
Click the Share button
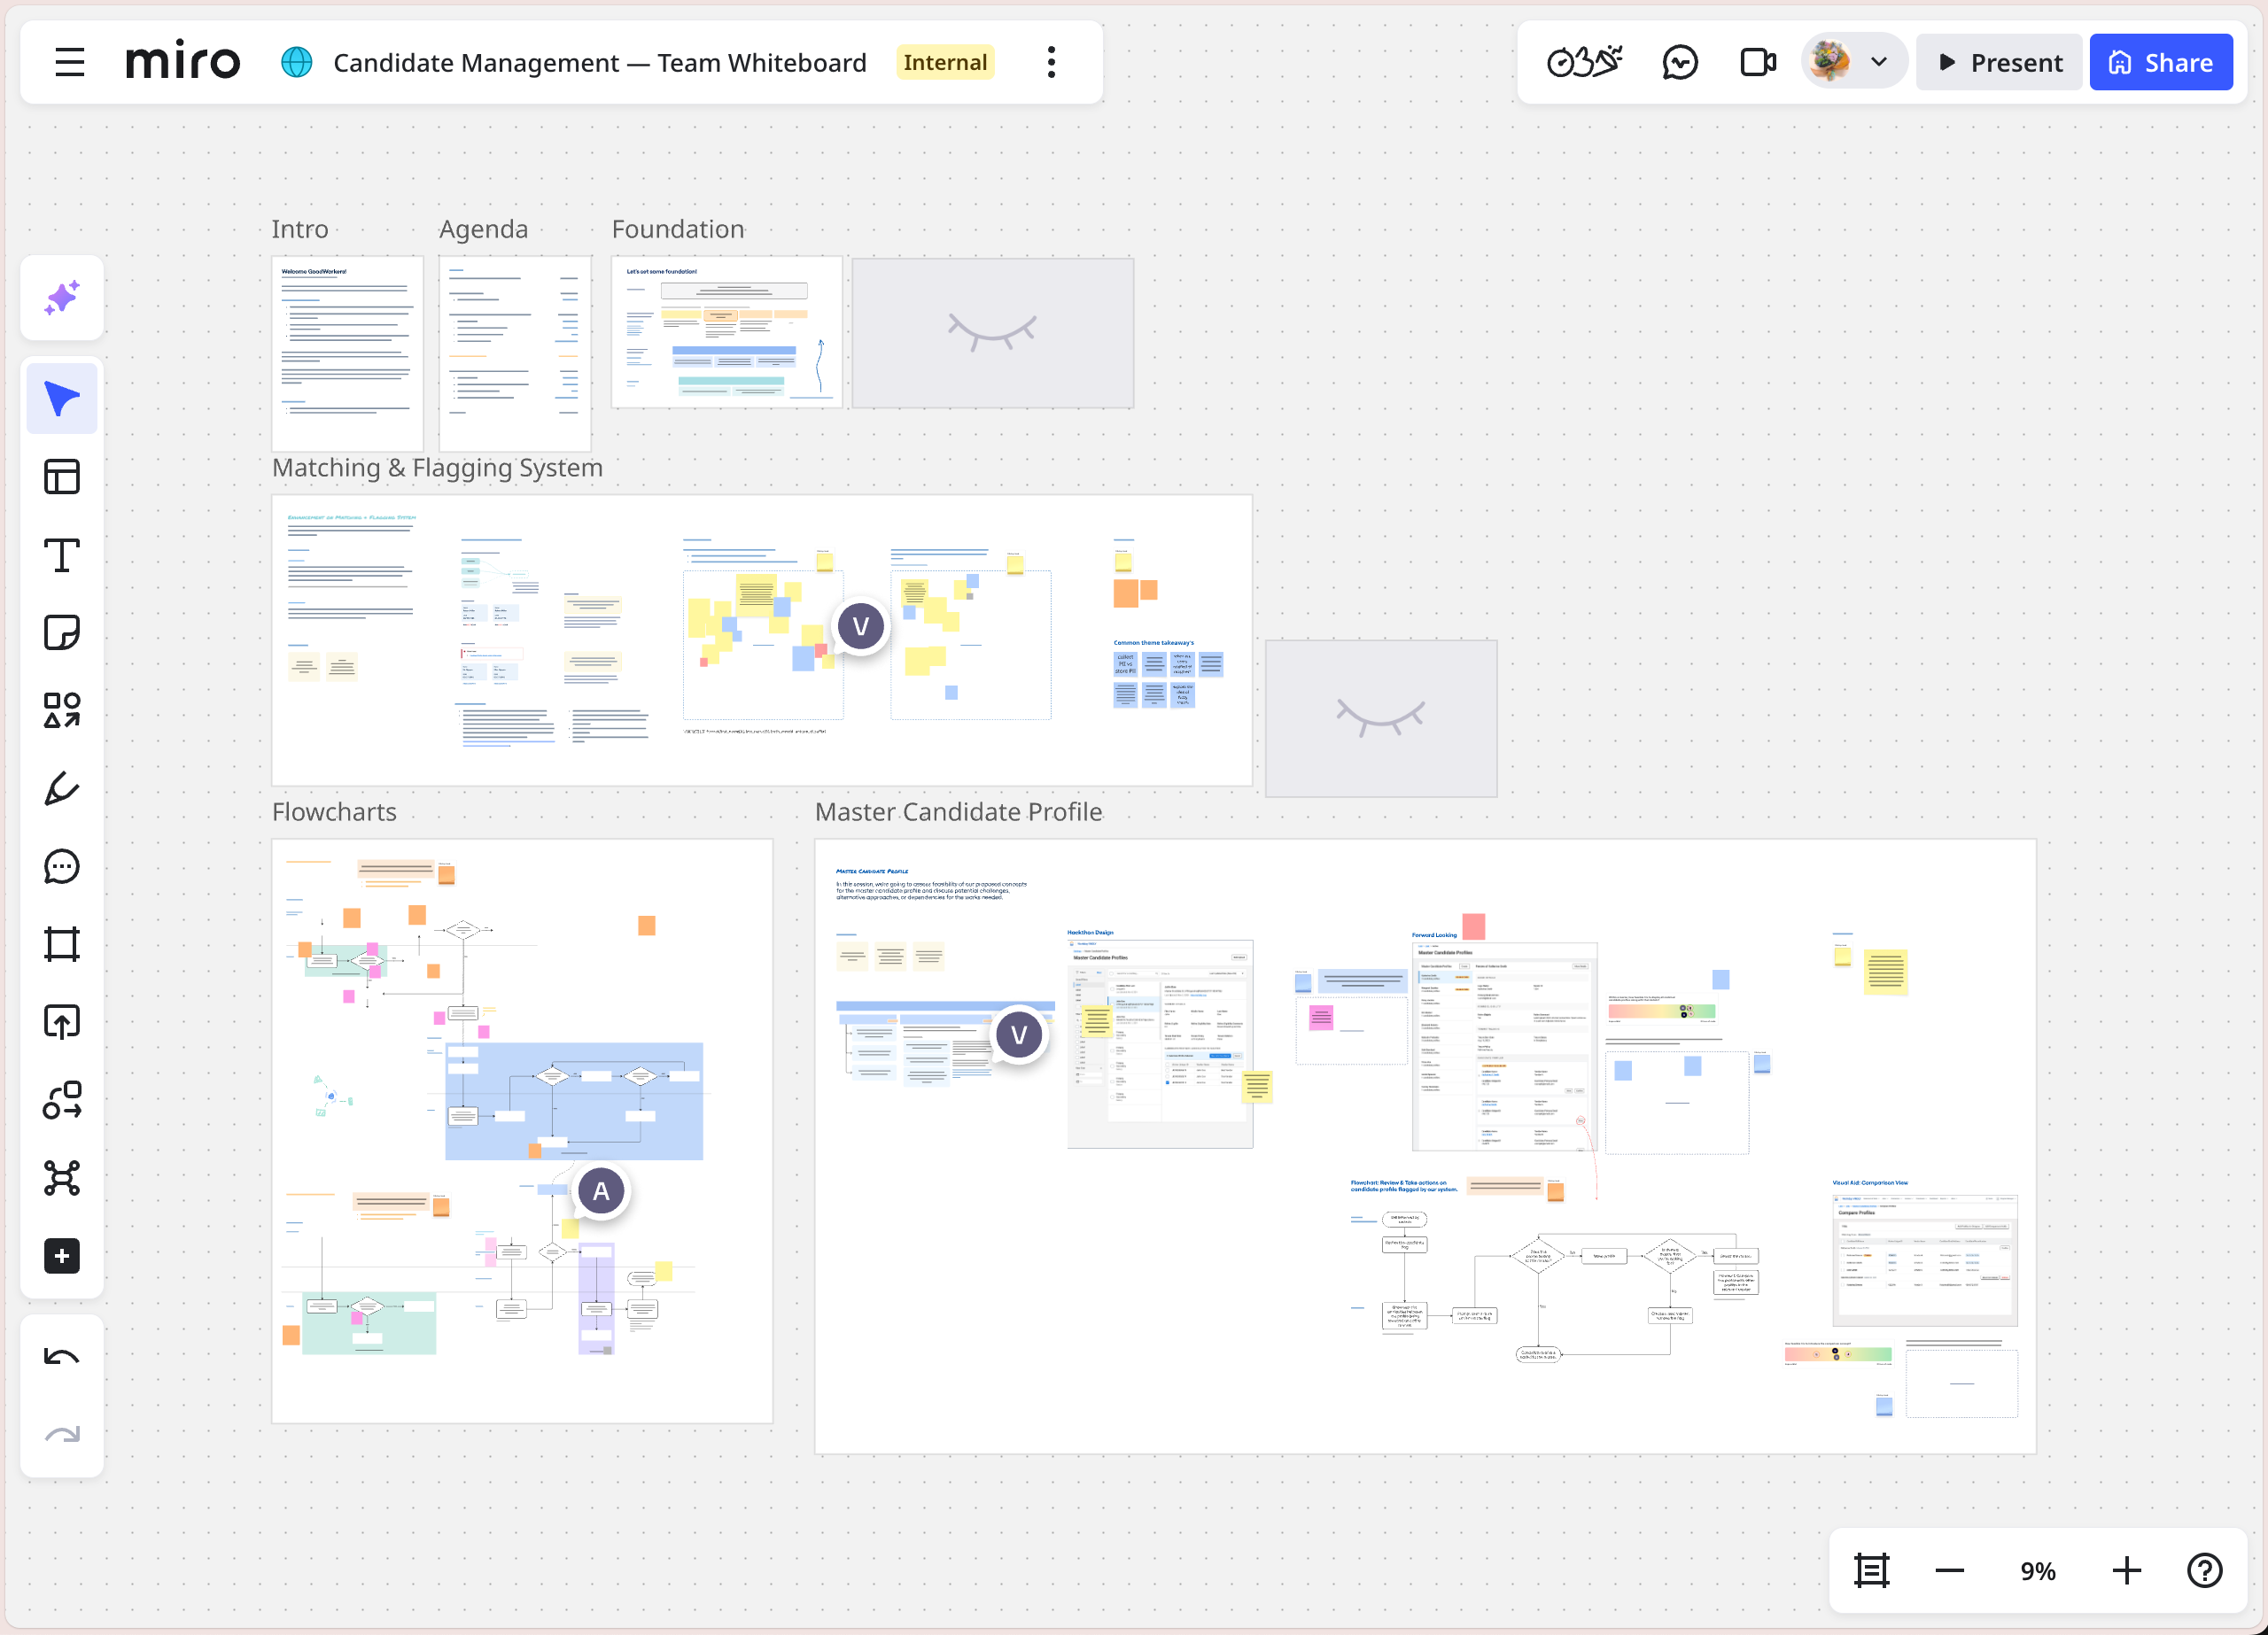2160,63
